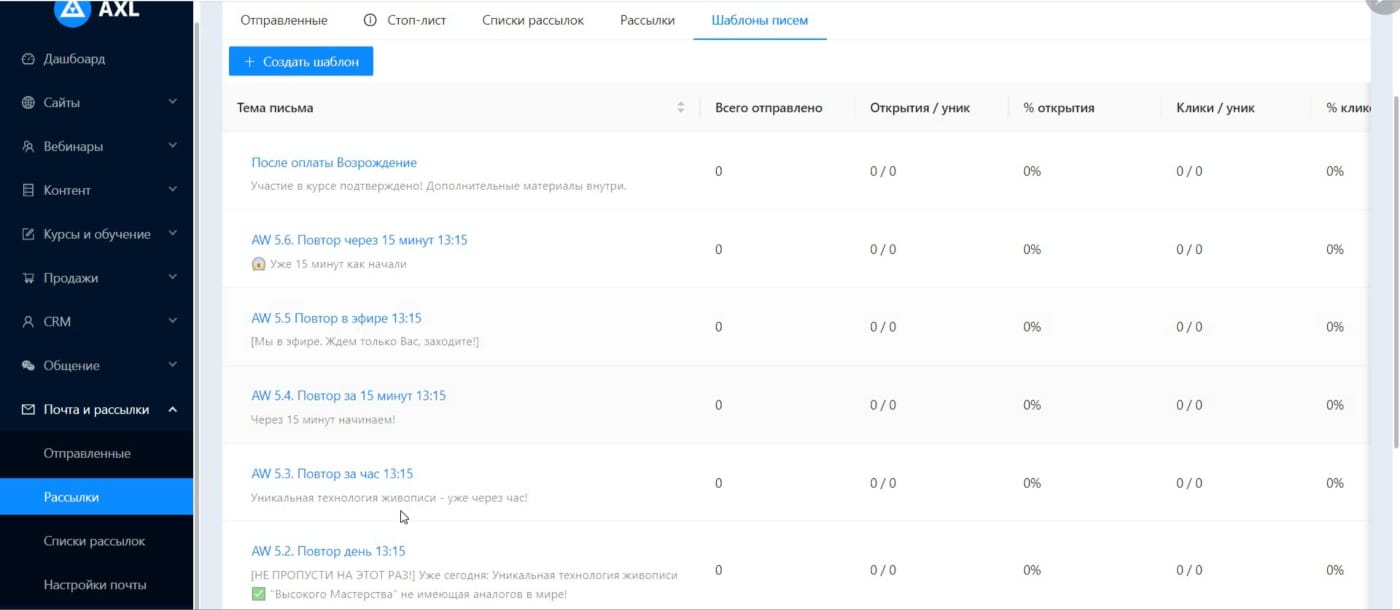Click the envelope icon beside Почта и рассылки
The image size is (1400, 610).
coord(28,410)
